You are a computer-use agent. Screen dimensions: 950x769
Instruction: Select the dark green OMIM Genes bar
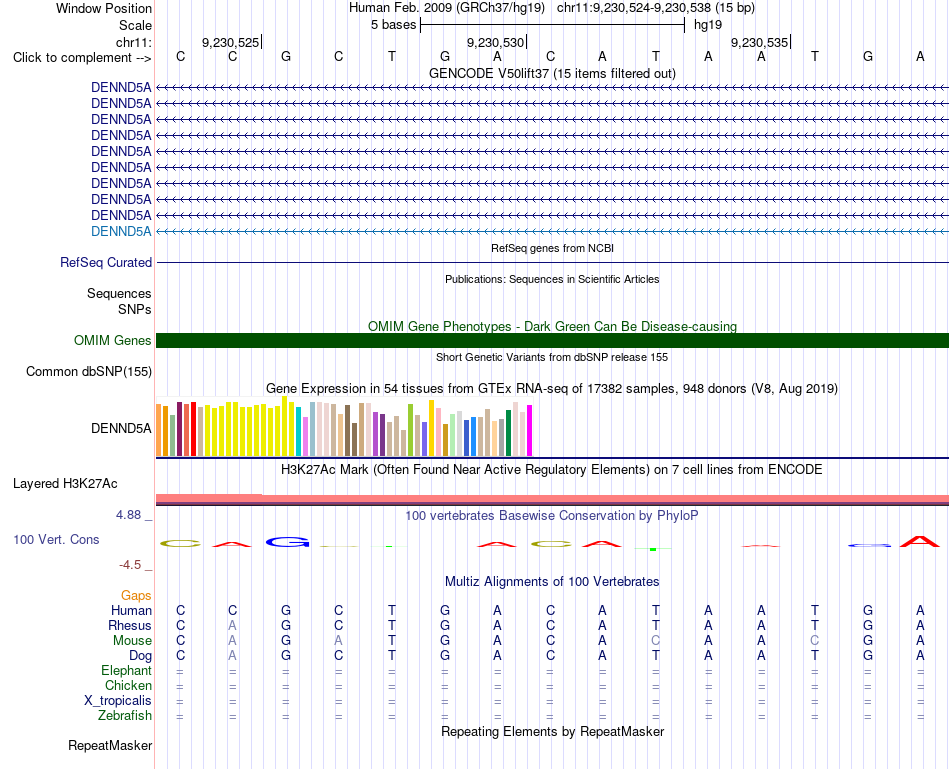coord(552,341)
